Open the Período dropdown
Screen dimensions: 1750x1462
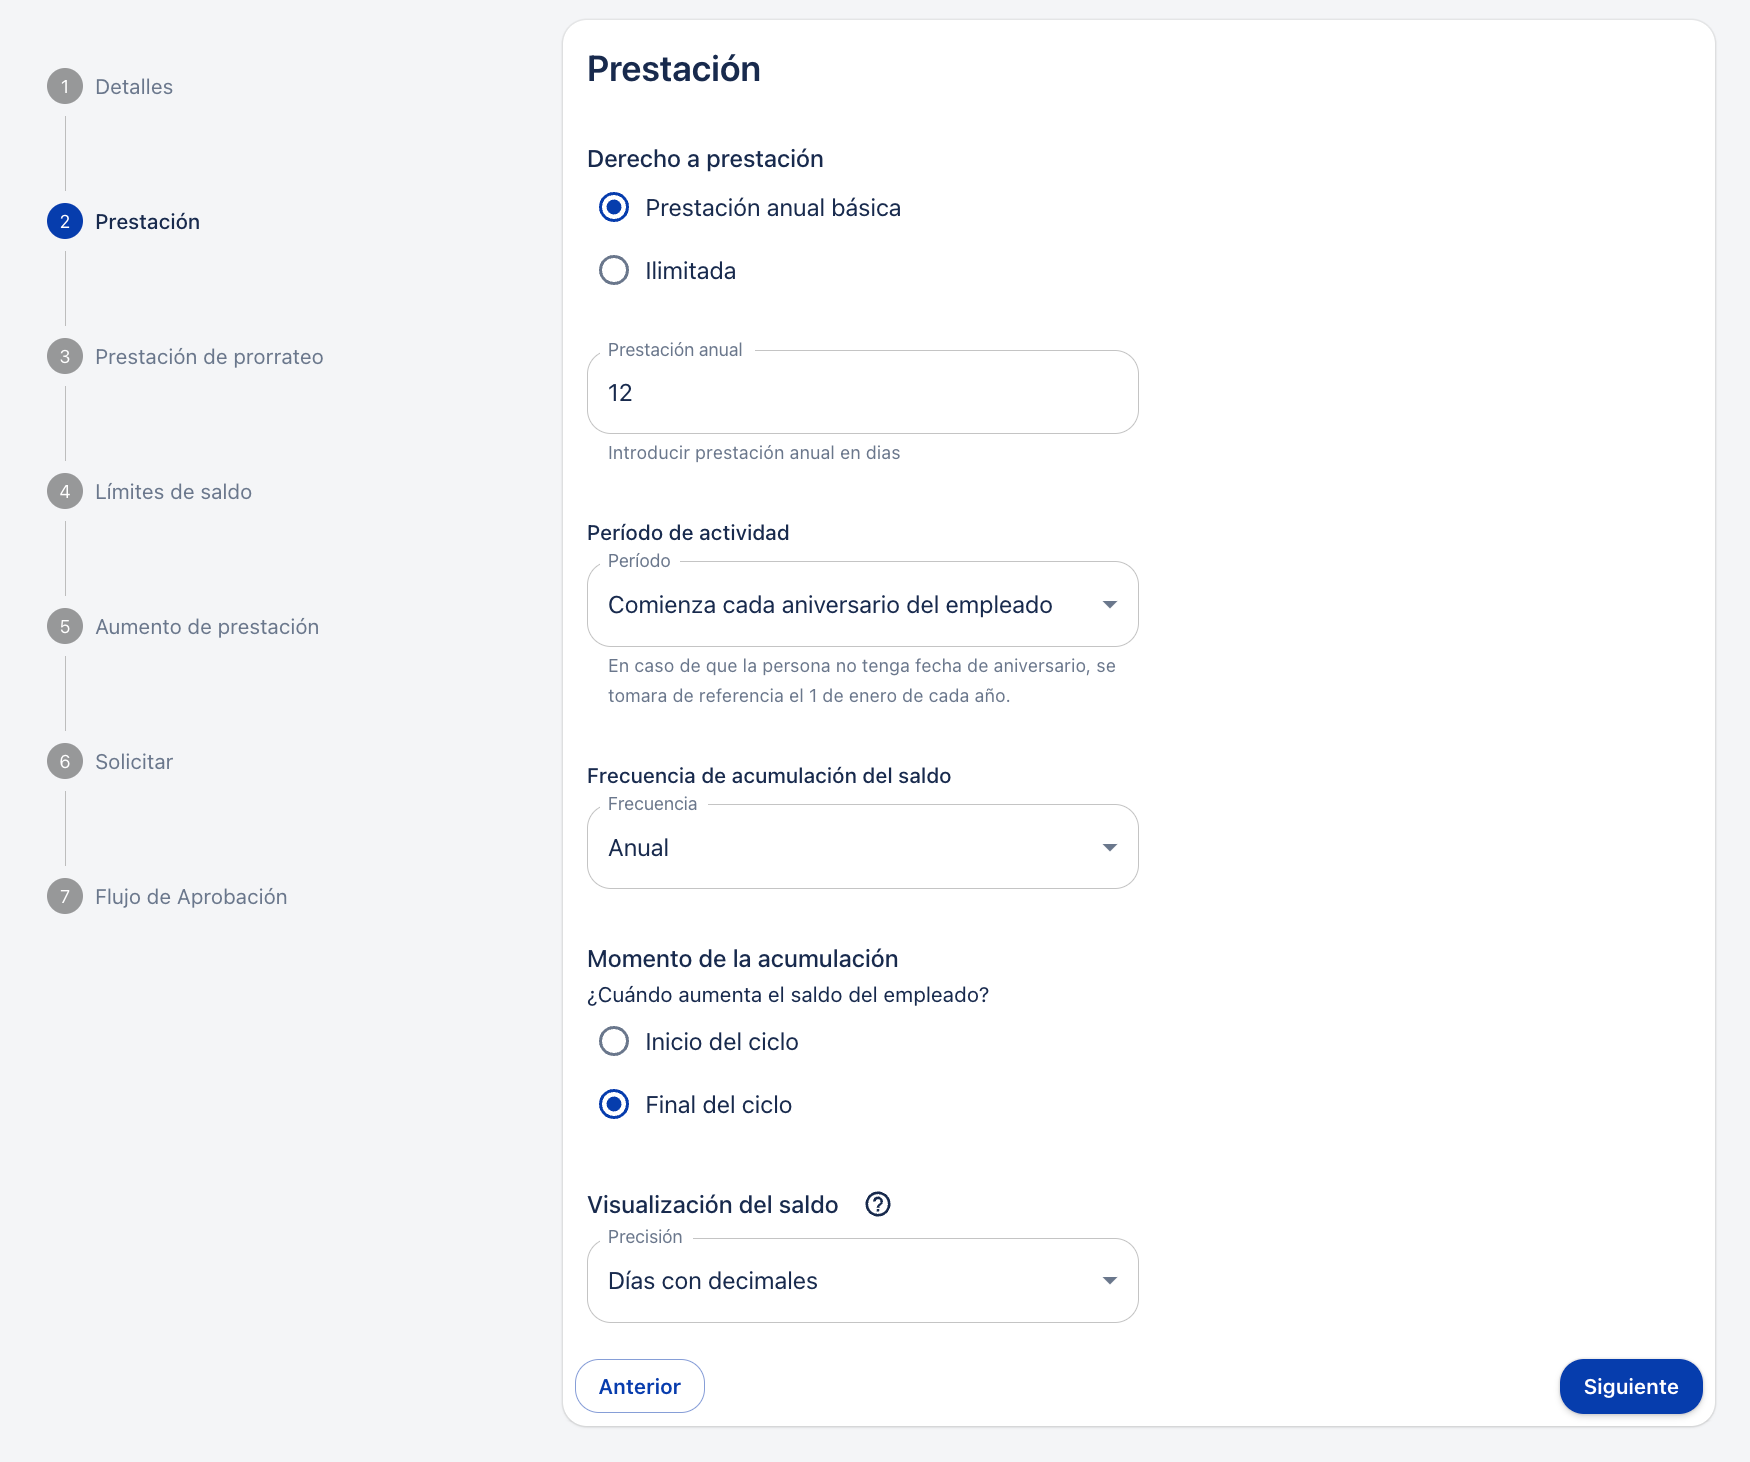[x=862, y=605]
